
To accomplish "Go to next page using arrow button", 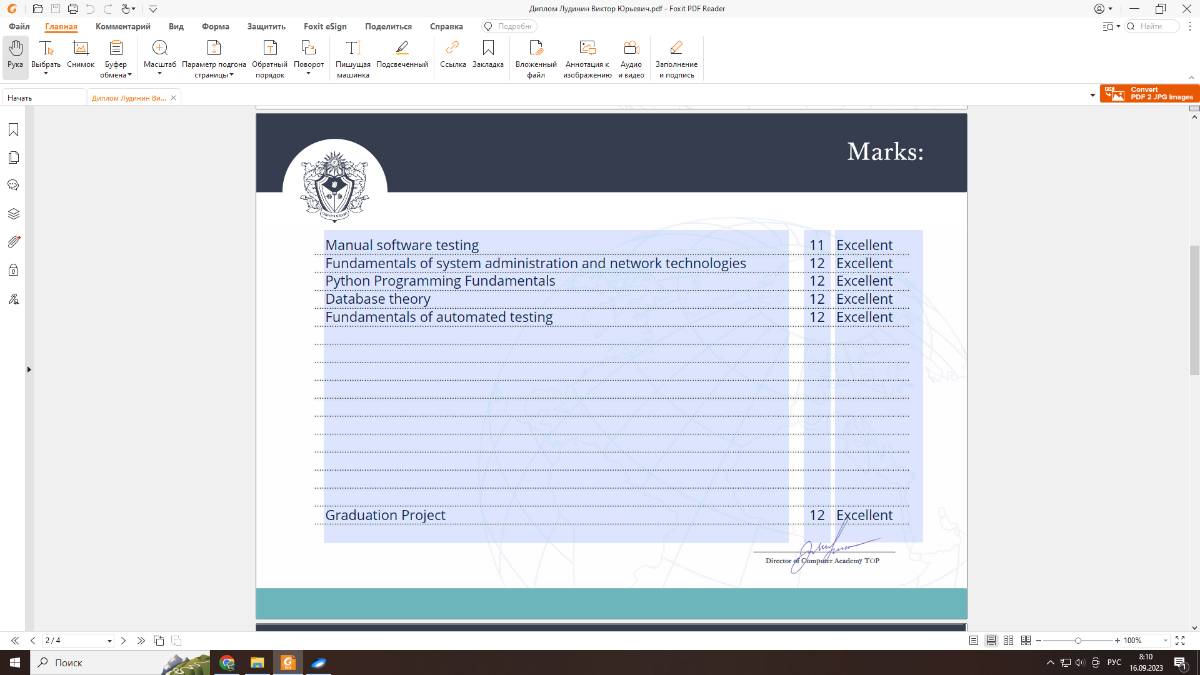I will click(123, 640).
